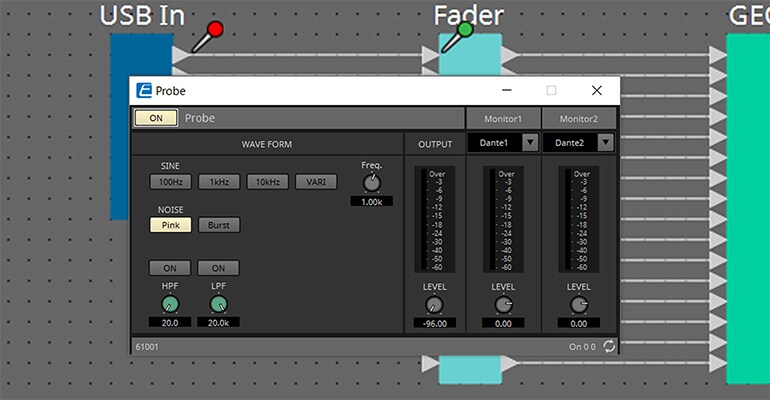This screenshot has width=770, height=400.
Task: Click the refresh icon in the status bar
Action: [x=609, y=346]
